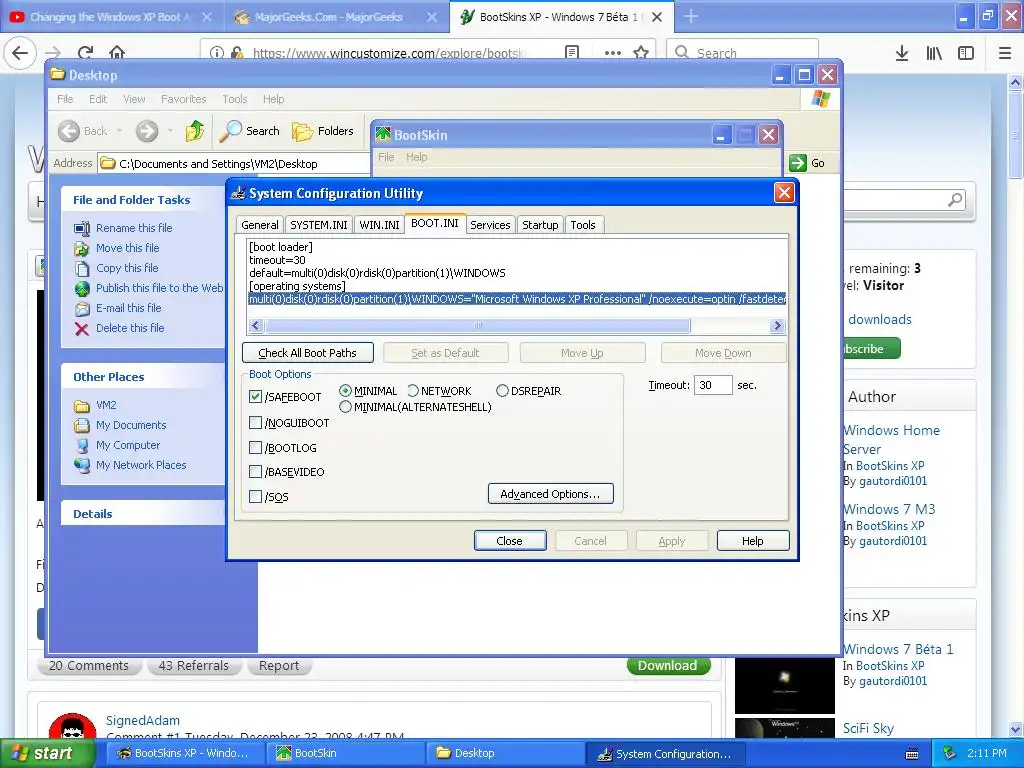Select MINIMAL(ALTERNATESHELL) radio button
Image resolution: width=1024 pixels, height=768 pixels.
tap(345, 407)
